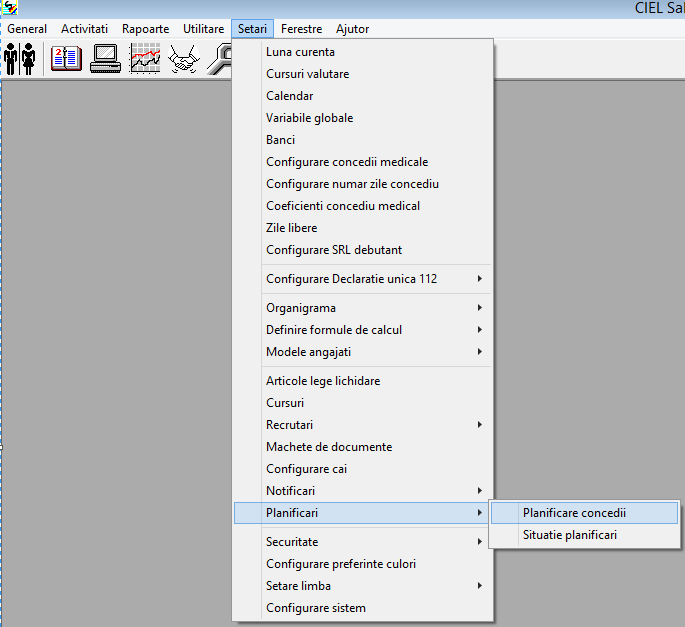Expand the Notificari submenu
The image size is (685, 627).
[363, 491]
